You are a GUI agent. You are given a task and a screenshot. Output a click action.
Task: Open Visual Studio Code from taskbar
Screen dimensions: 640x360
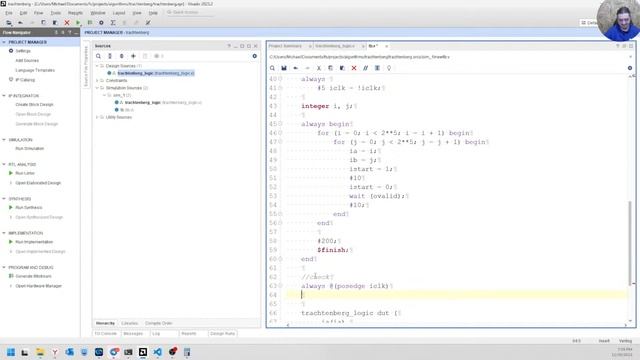[158, 352]
